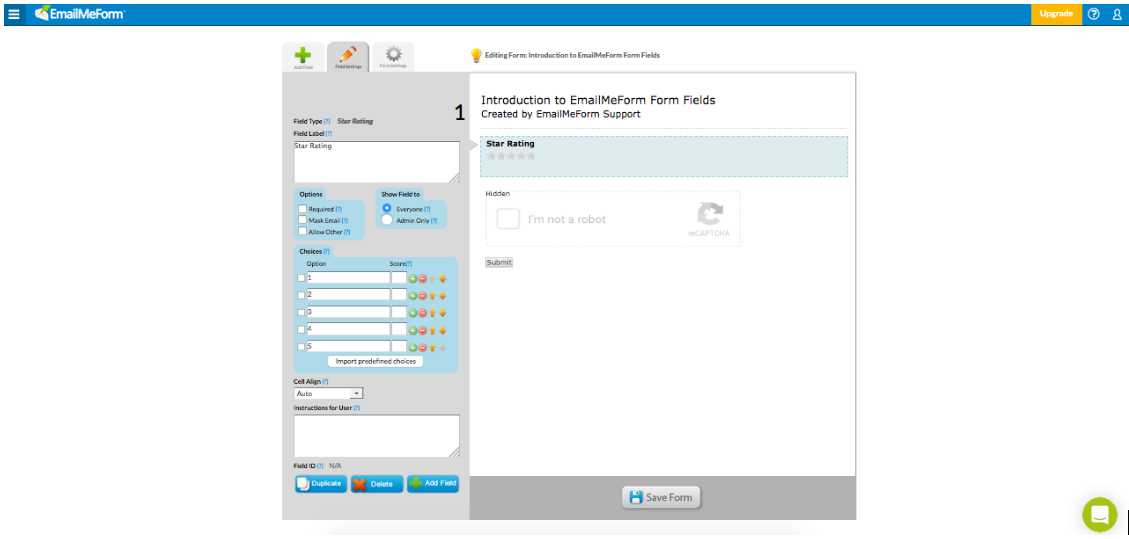
Task: Open the hamburger menu in the header
Action: 14,14
